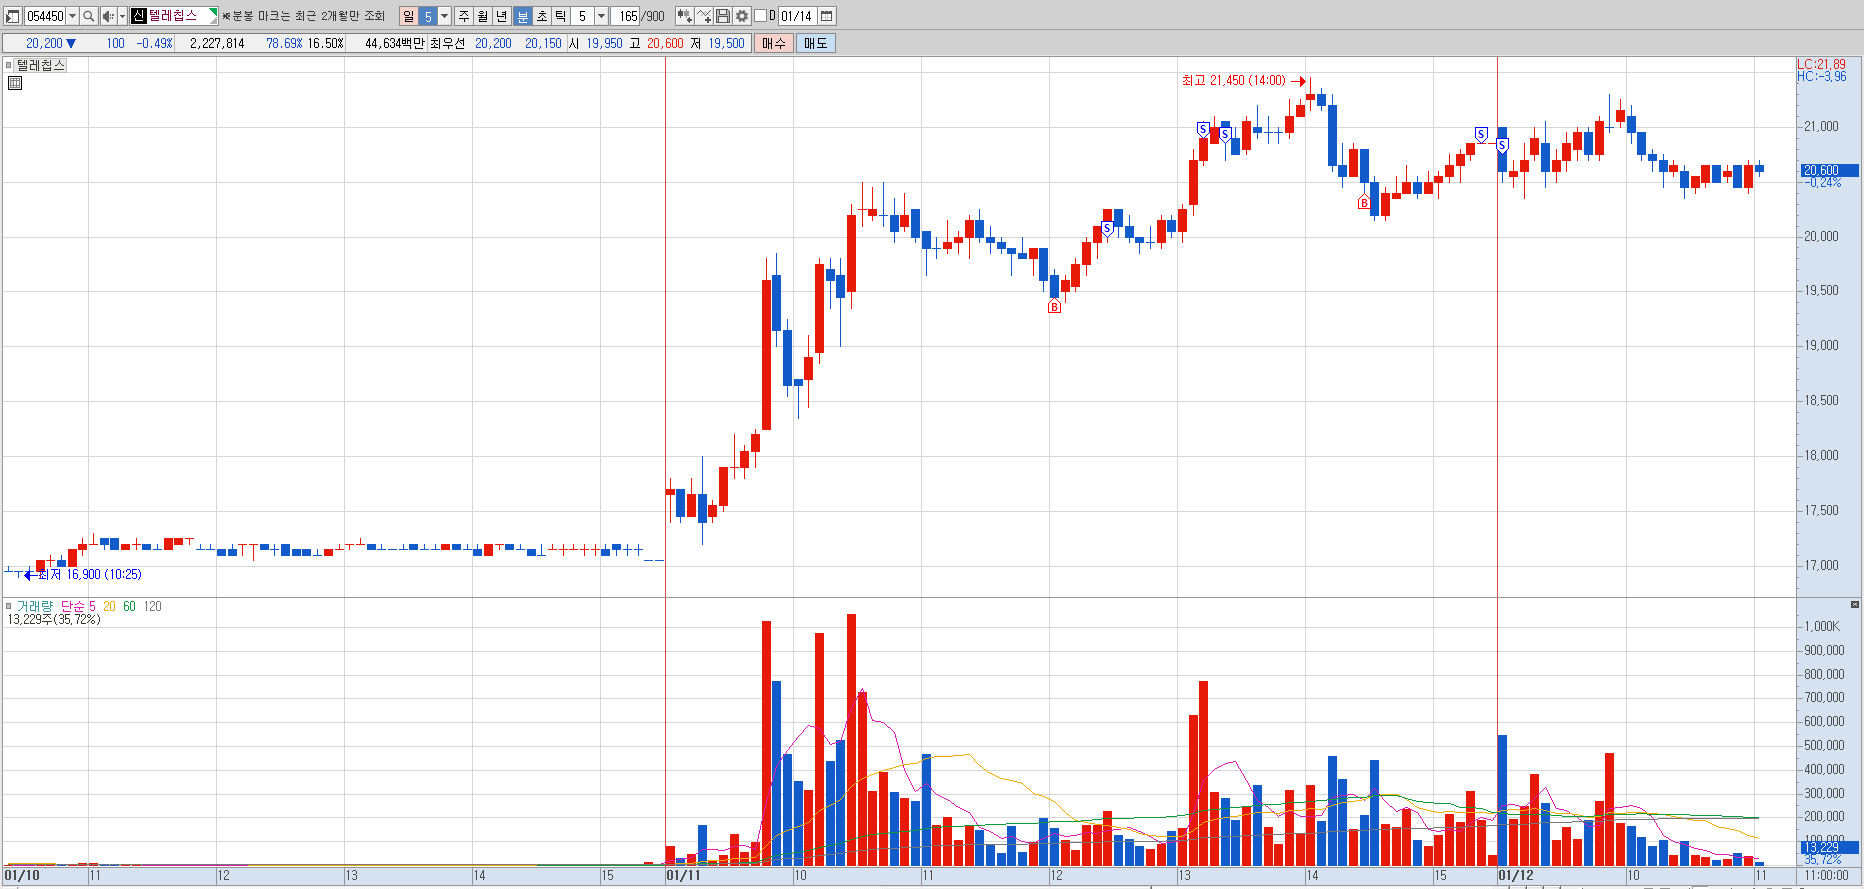Click the 01/11 date label on time axis
This screenshot has width=1864, height=889.
[684, 875]
